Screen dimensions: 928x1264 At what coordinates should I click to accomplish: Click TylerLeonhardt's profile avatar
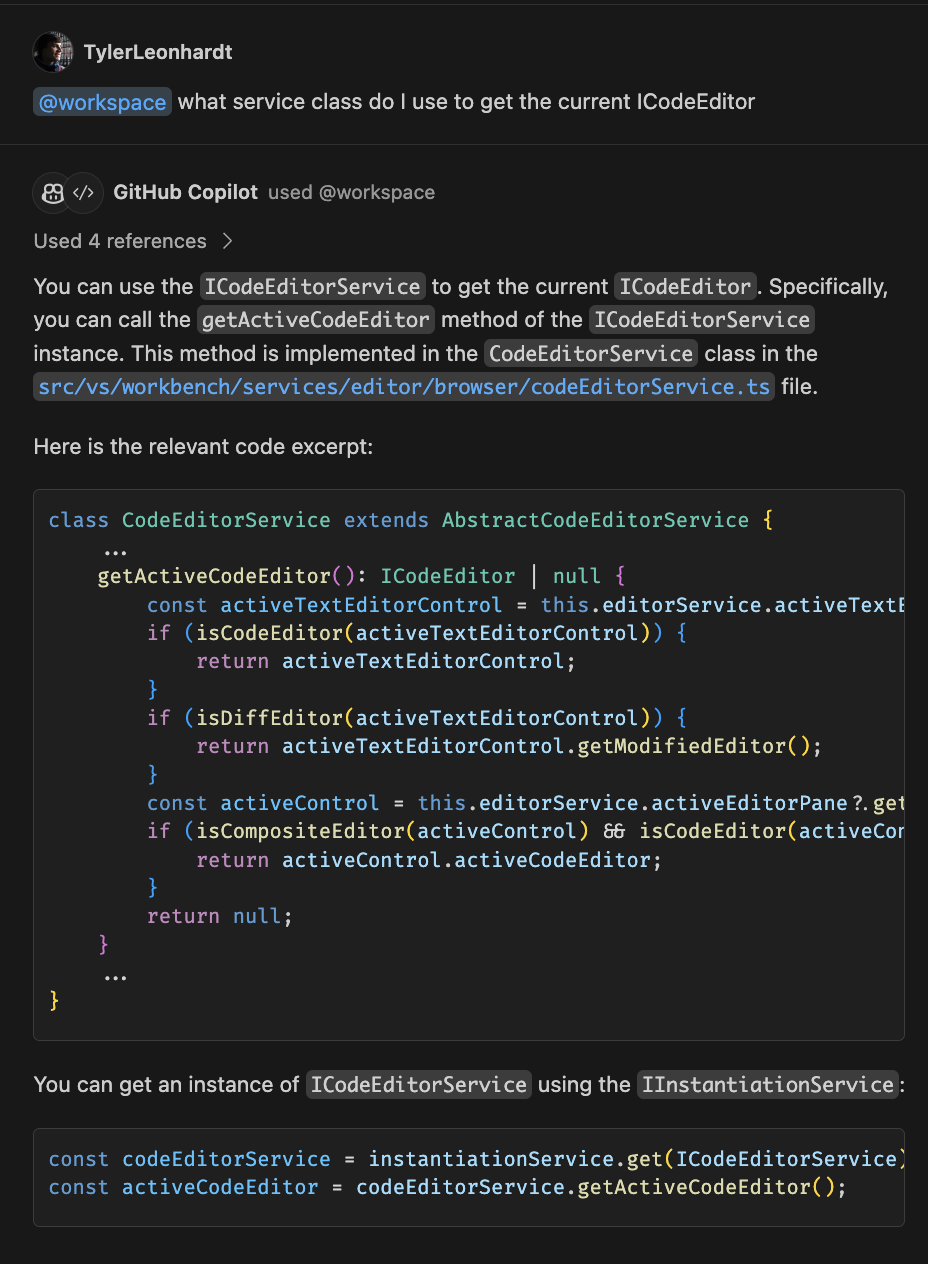(x=53, y=52)
